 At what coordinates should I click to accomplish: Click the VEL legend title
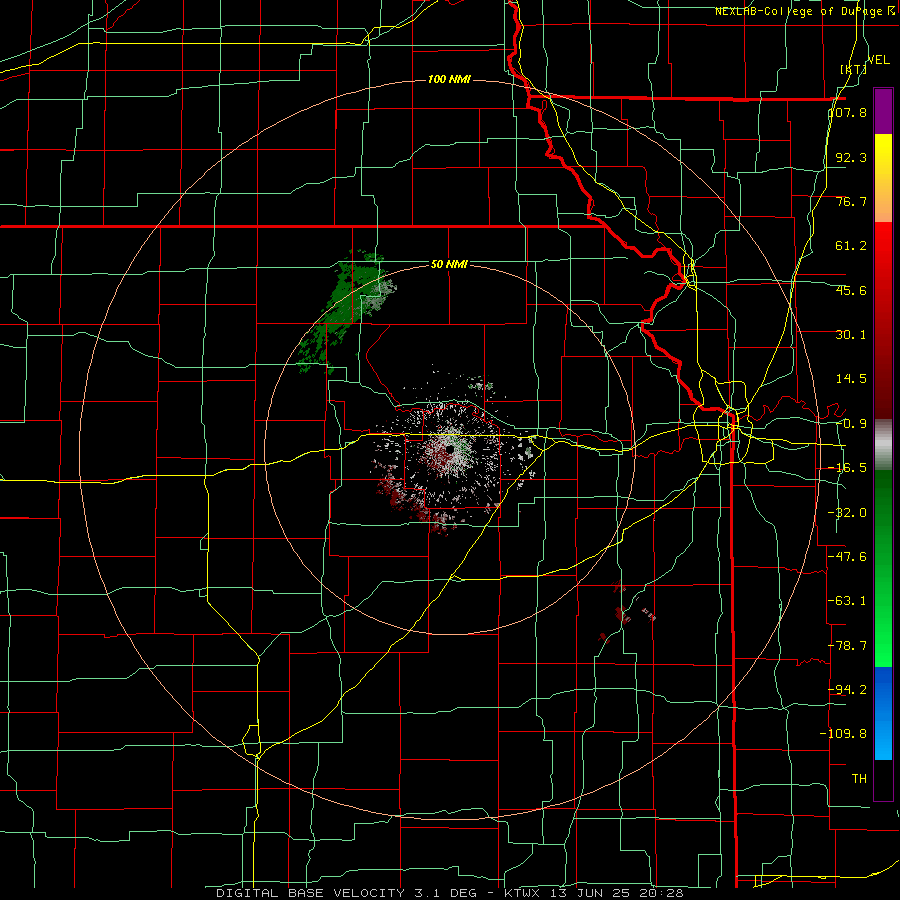(878, 60)
